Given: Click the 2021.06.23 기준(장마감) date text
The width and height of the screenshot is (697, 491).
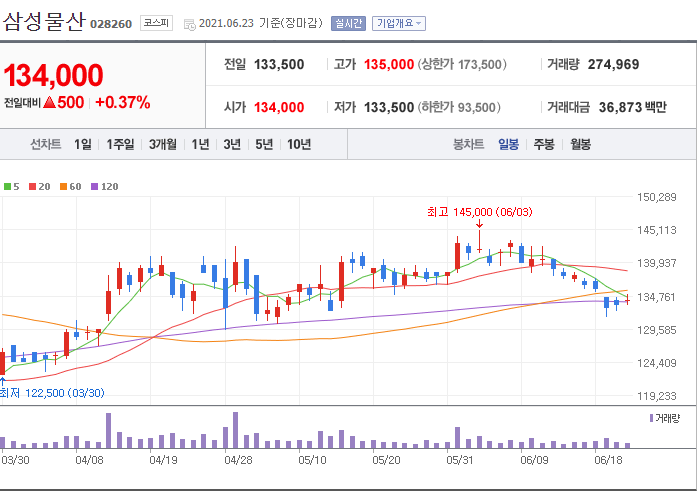Looking at the screenshot, I should coord(260,23).
